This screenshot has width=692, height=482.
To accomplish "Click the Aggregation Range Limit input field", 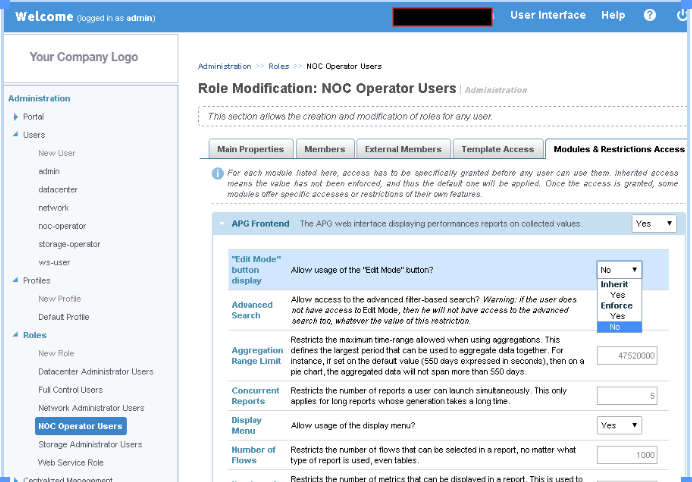I will tap(626, 355).
